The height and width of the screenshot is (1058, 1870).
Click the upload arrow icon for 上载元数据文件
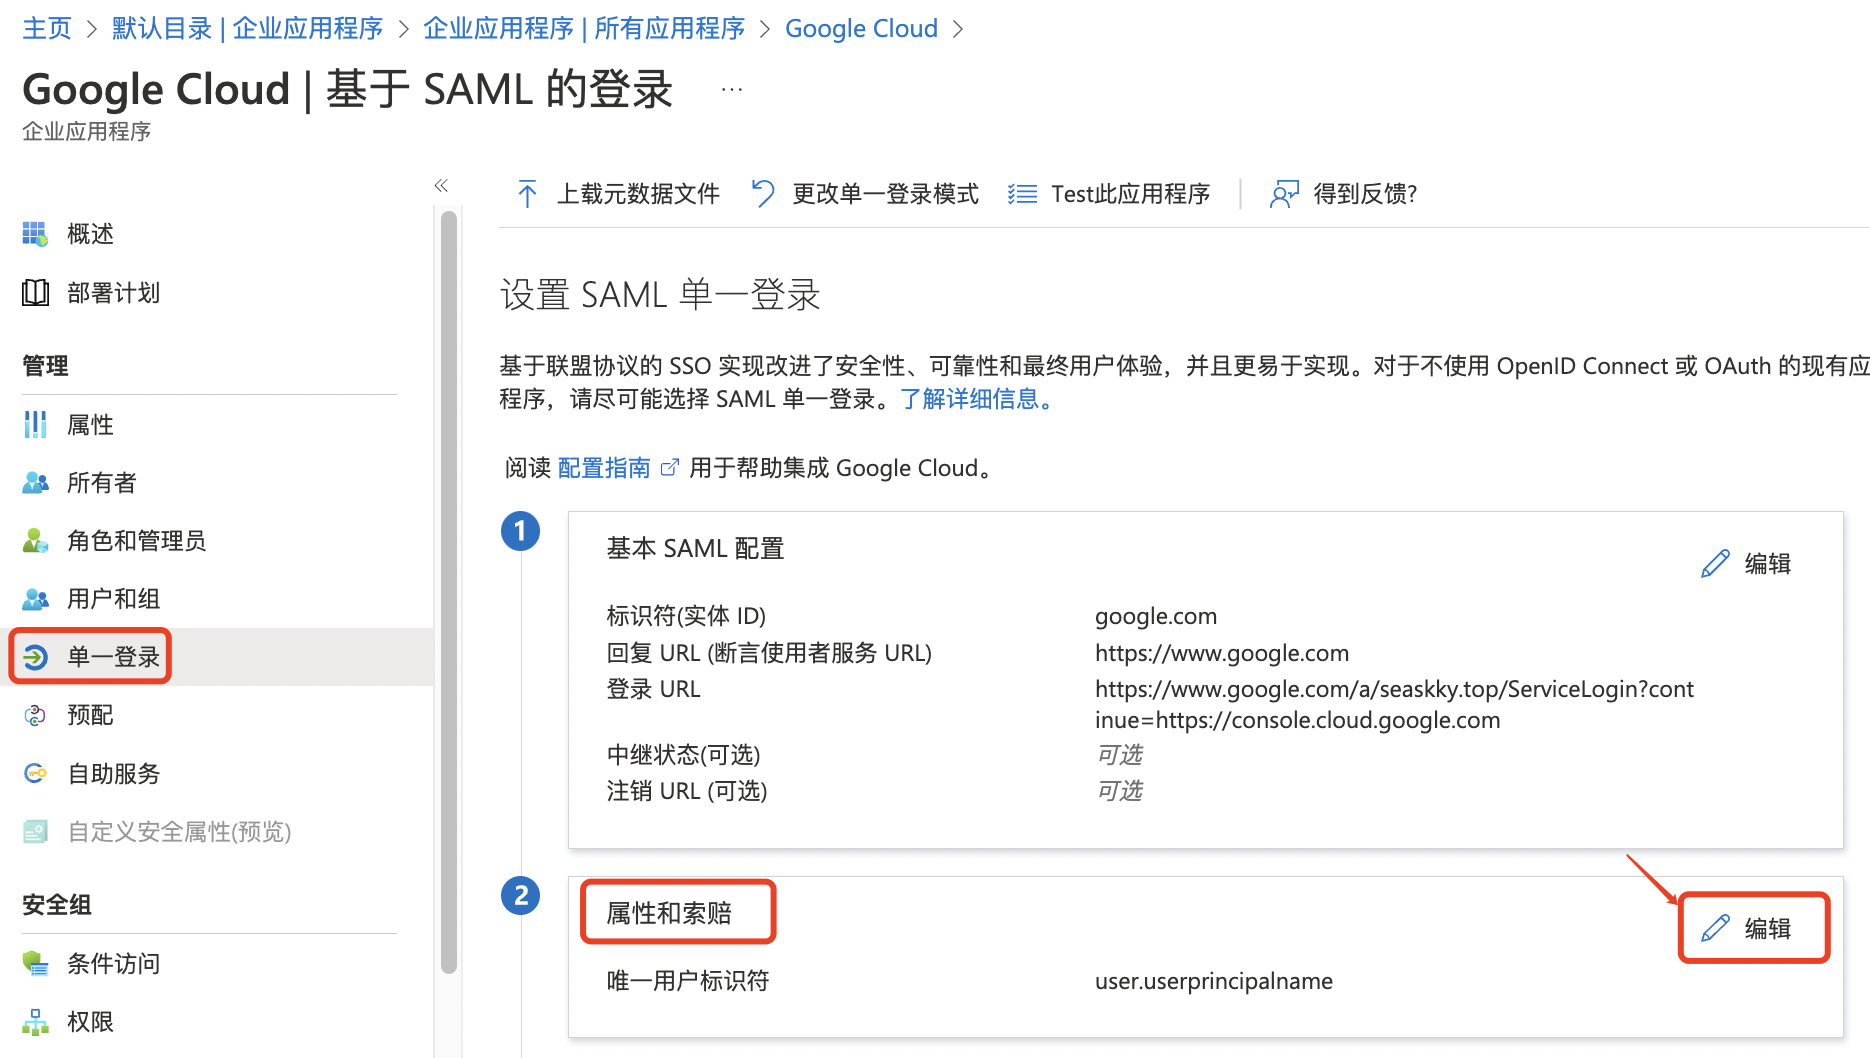coord(527,194)
